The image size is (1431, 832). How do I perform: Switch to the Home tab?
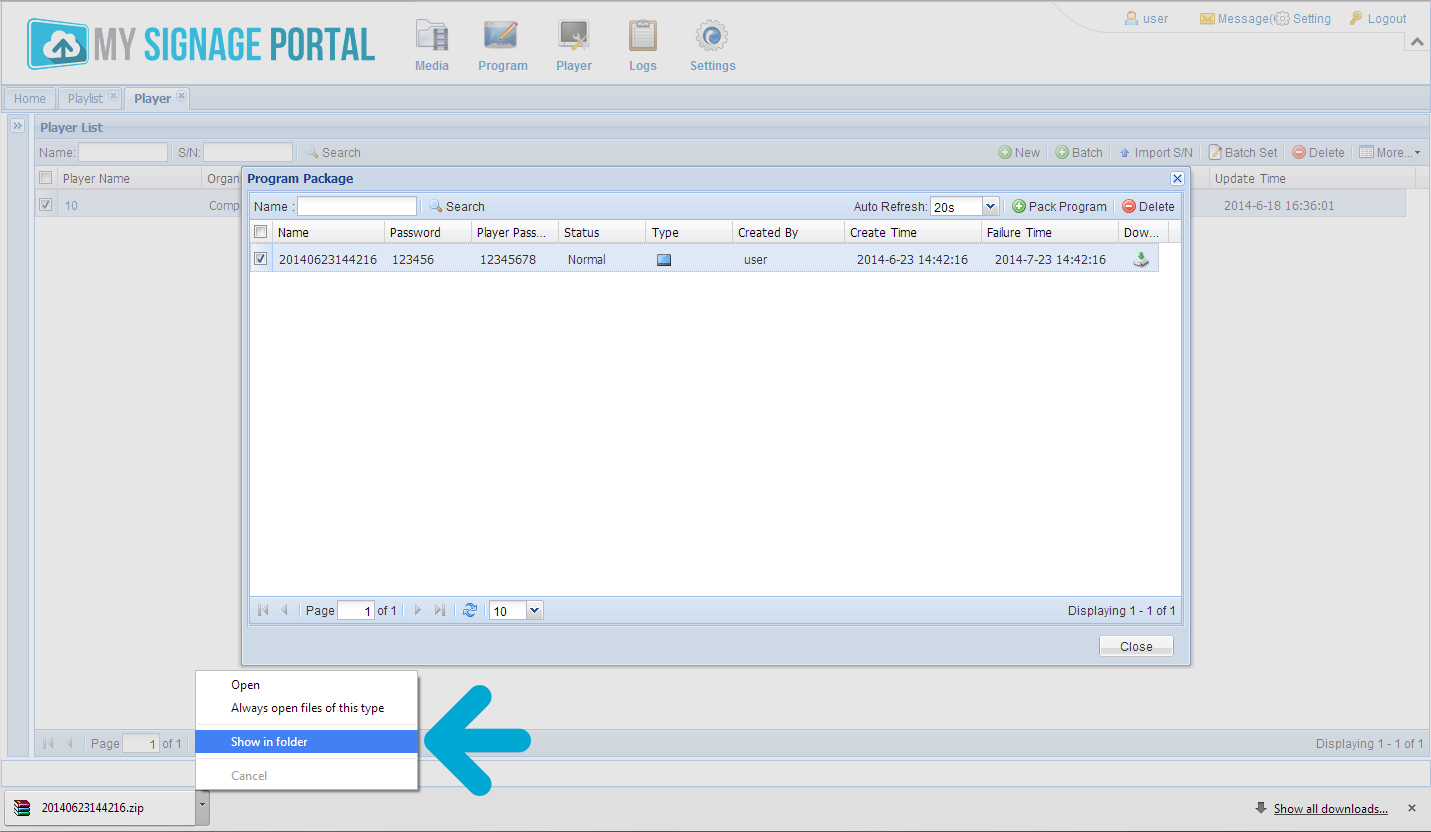30,98
